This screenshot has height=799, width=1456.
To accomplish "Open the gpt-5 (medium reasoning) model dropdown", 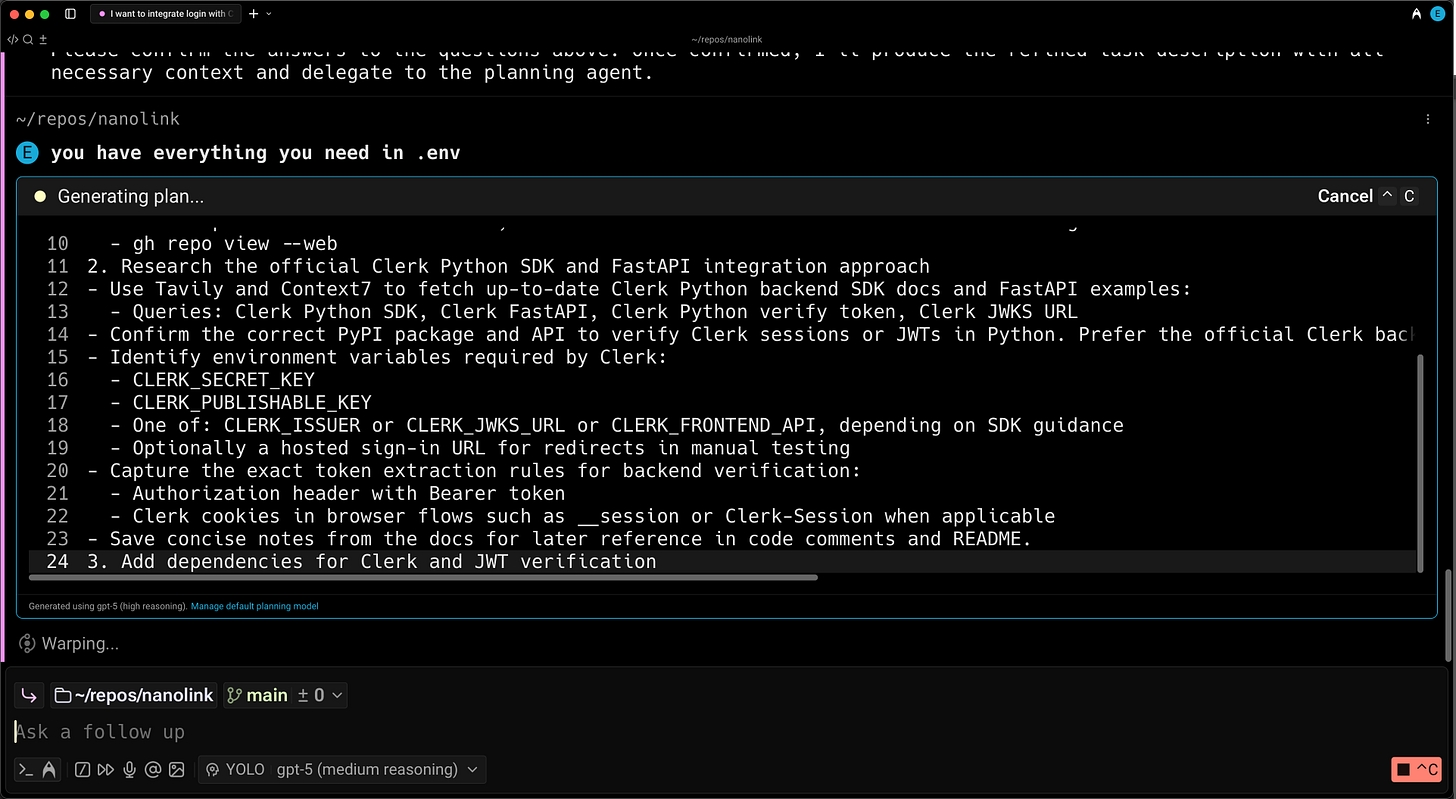I will [377, 769].
